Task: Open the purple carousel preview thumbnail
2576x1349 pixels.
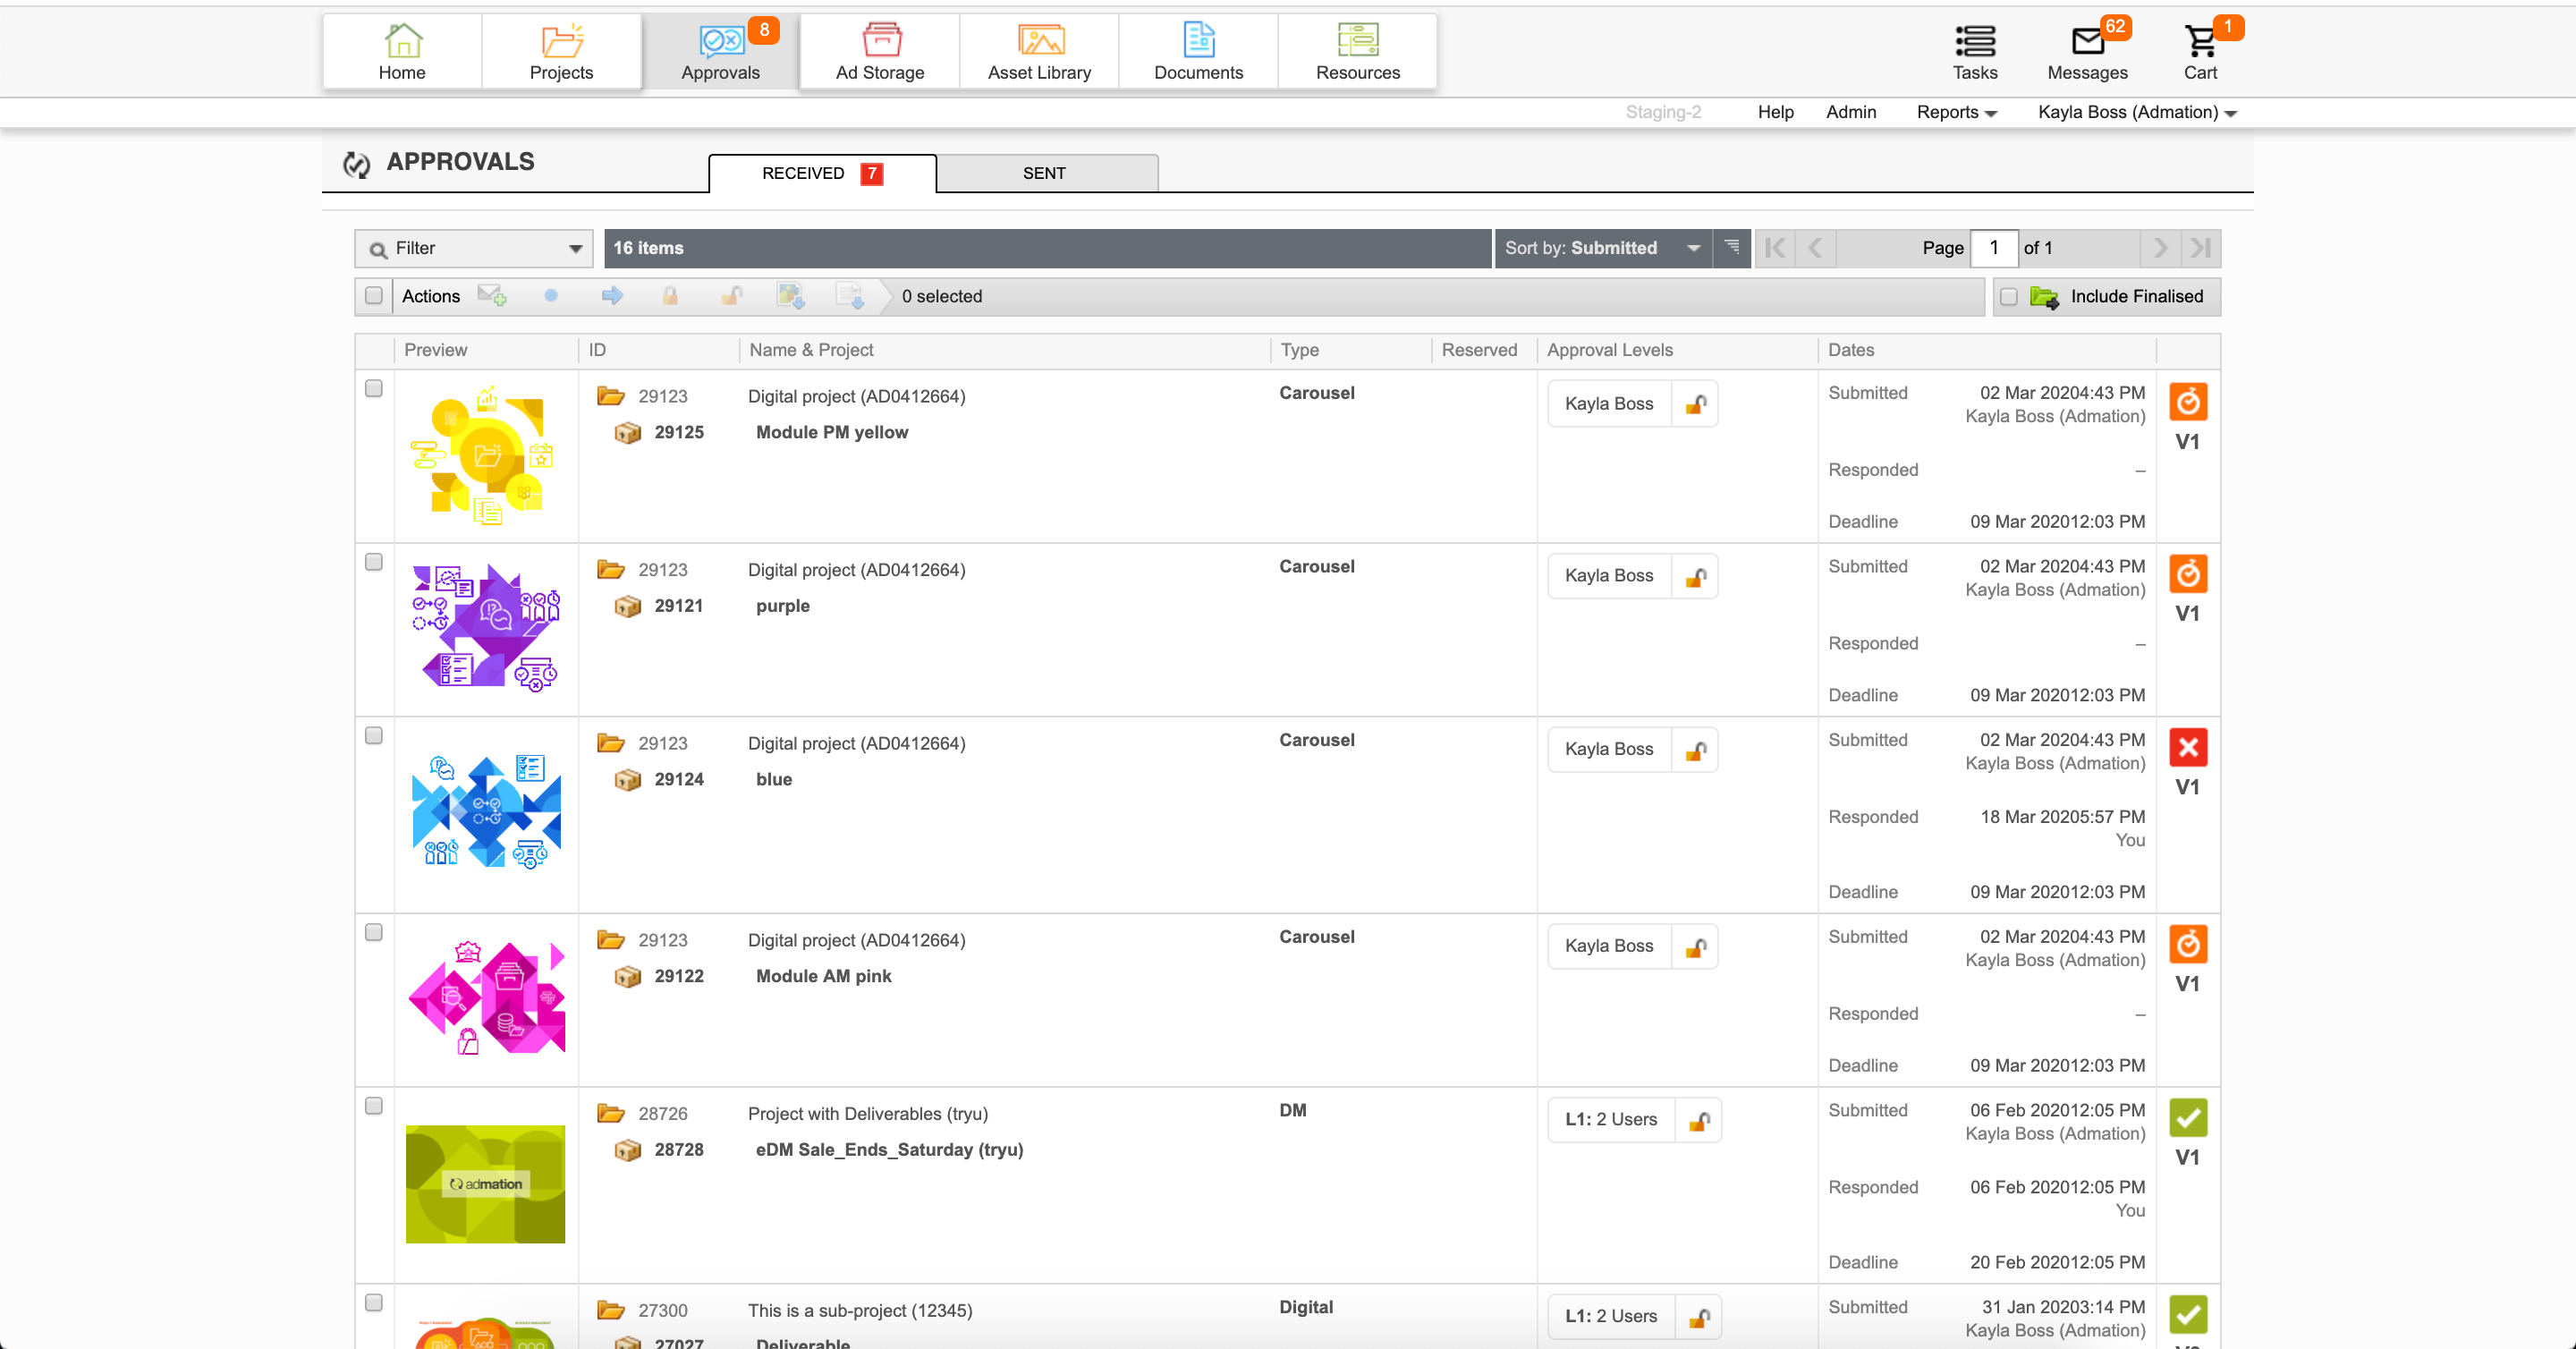Action: pos(486,627)
